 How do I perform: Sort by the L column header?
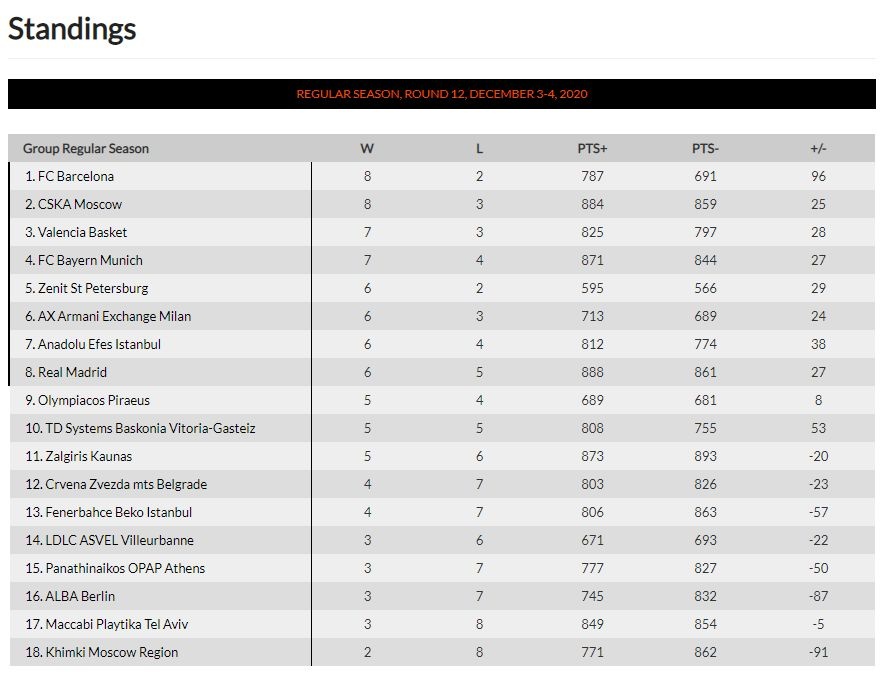[x=479, y=149]
